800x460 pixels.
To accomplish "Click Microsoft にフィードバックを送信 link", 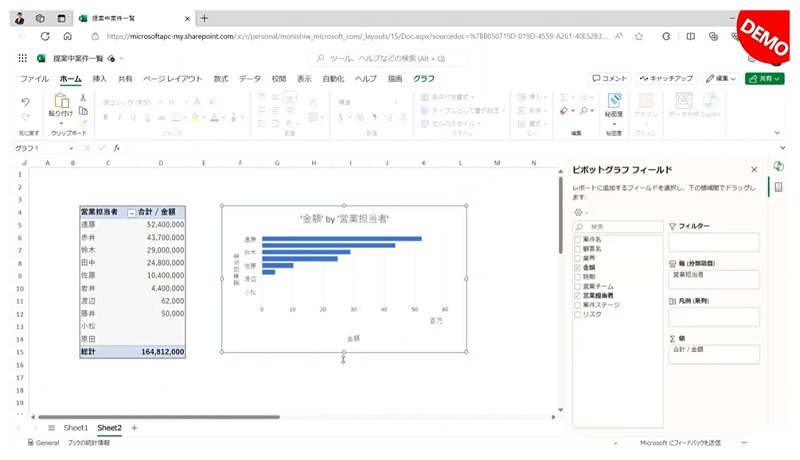I will click(x=680, y=443).
